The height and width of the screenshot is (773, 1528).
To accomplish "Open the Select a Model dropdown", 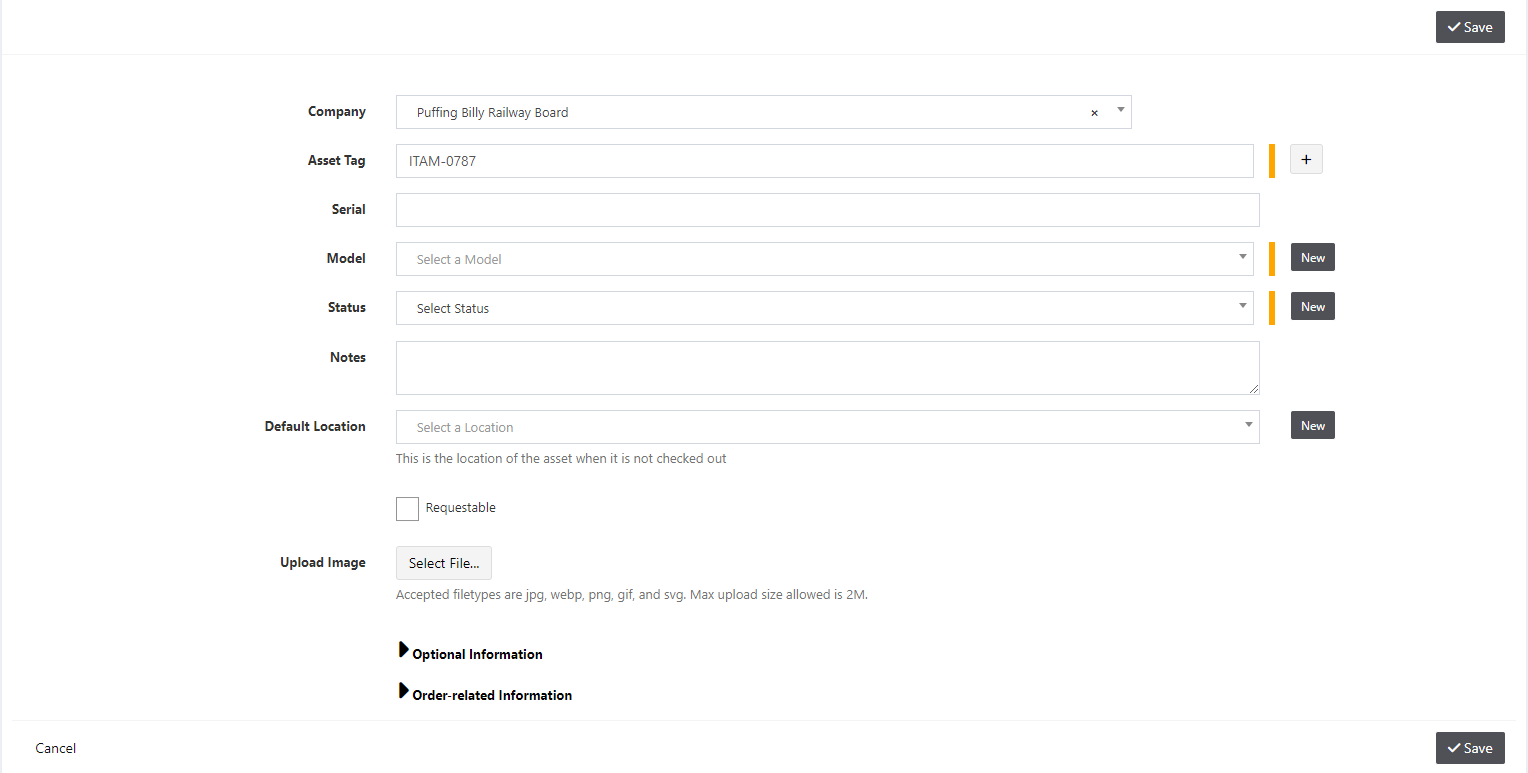I will (x=825, y=259).
